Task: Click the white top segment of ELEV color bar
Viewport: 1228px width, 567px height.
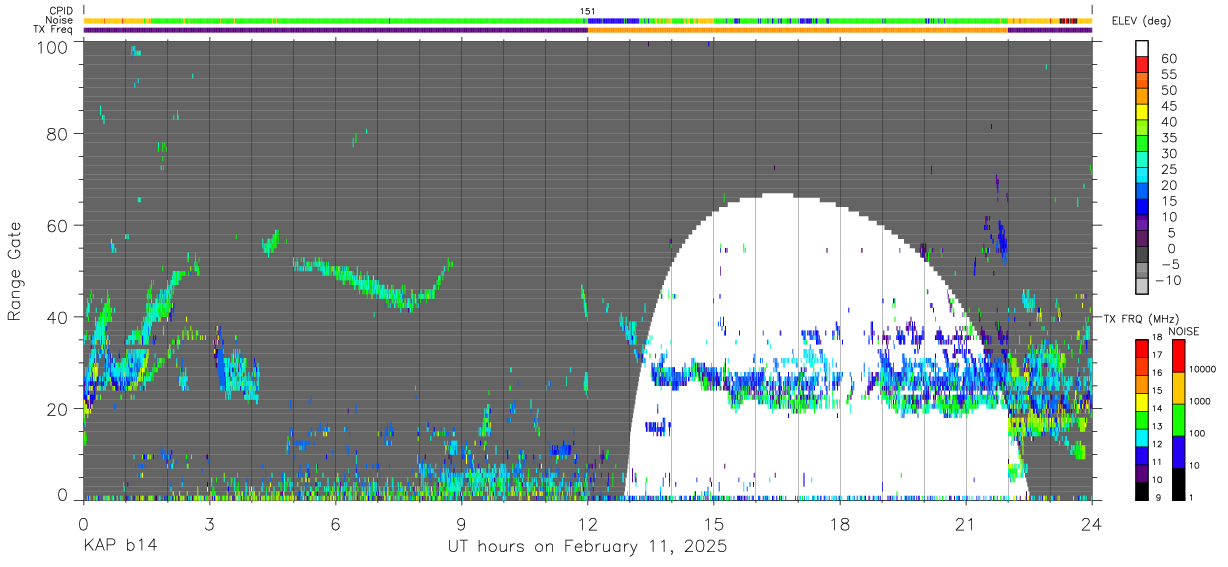Action: pos(1142,49)
